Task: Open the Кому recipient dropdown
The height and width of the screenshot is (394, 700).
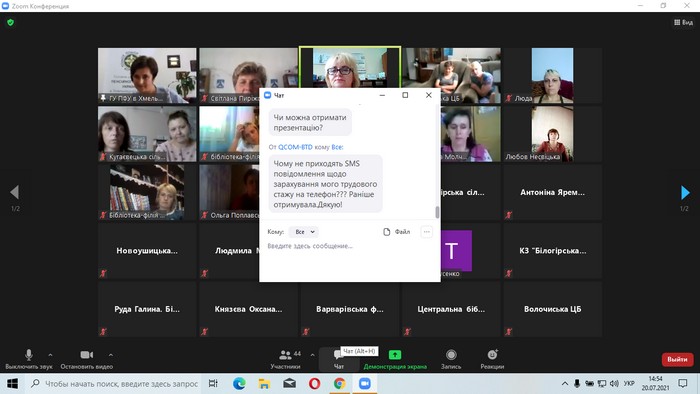Action: [x=304, y=232]
